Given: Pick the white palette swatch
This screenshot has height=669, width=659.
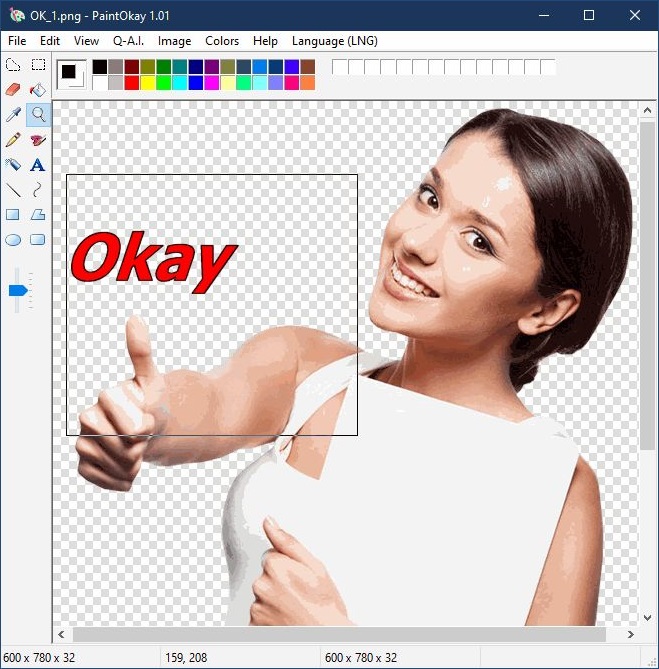Looking at the screenshot, I should click(100, 82).
